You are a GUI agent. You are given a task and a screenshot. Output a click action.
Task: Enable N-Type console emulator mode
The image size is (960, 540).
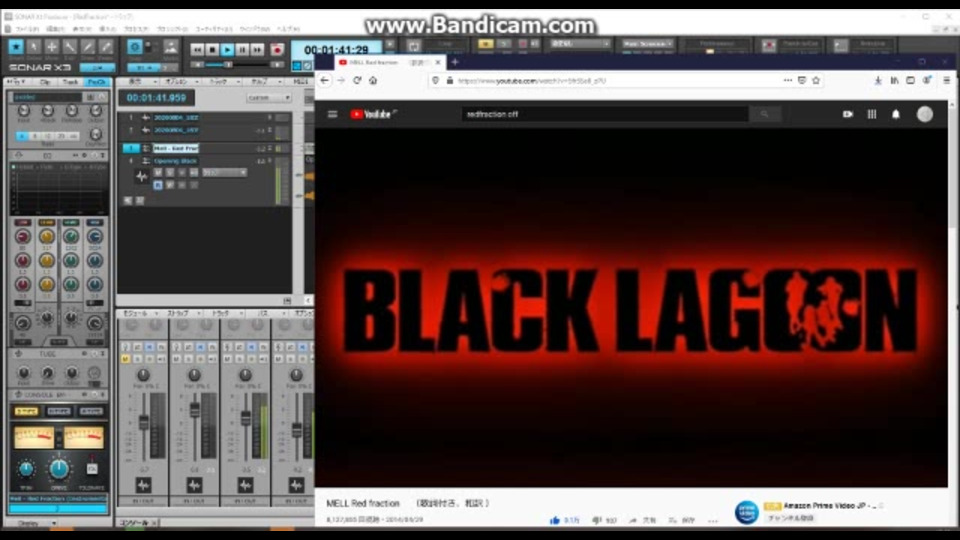59,411
